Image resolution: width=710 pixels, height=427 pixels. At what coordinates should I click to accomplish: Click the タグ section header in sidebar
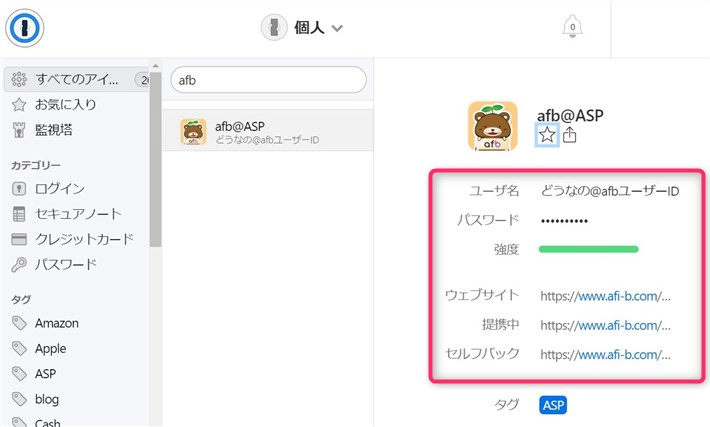coord(21,299)
